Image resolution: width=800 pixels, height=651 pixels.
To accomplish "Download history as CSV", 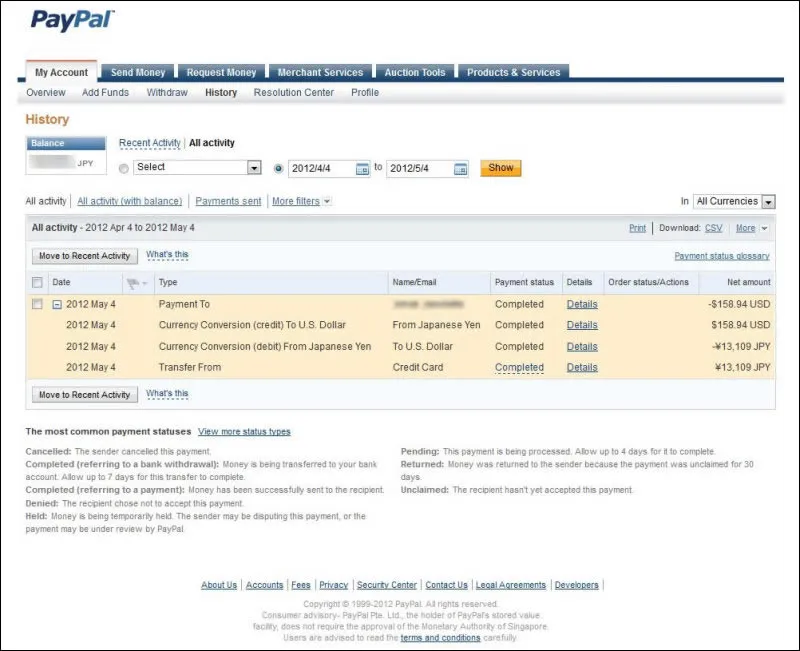I will [x=713, y=228].
